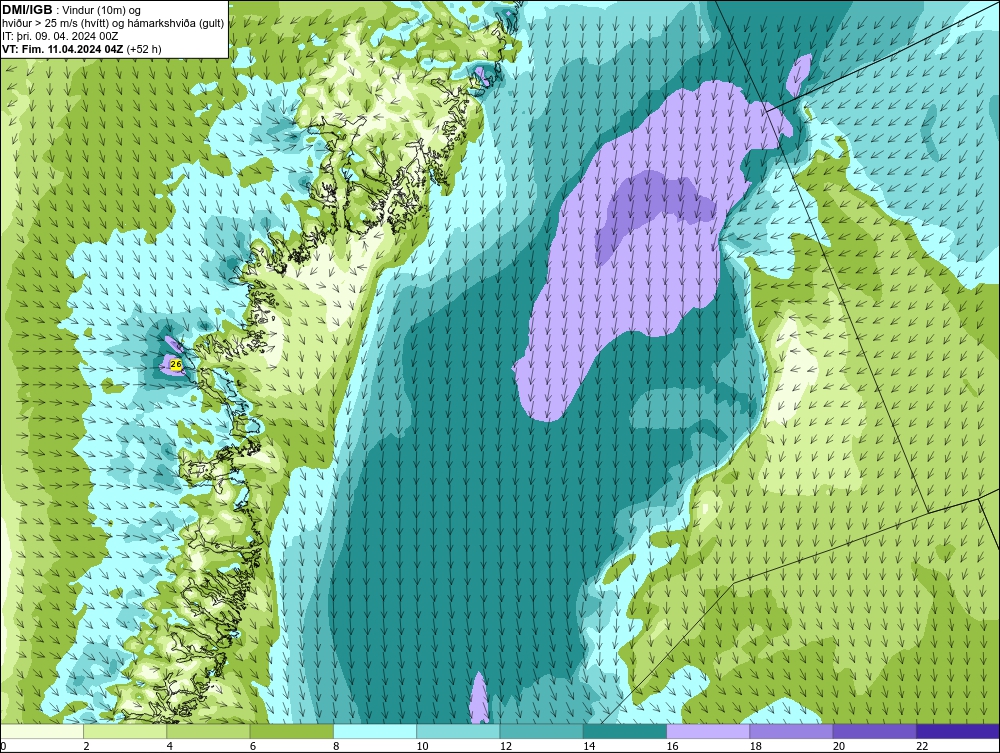Screen dimensions: 1000x753
Task: Click the DMI/IGB title text
Action: click(x=27, y=10)
